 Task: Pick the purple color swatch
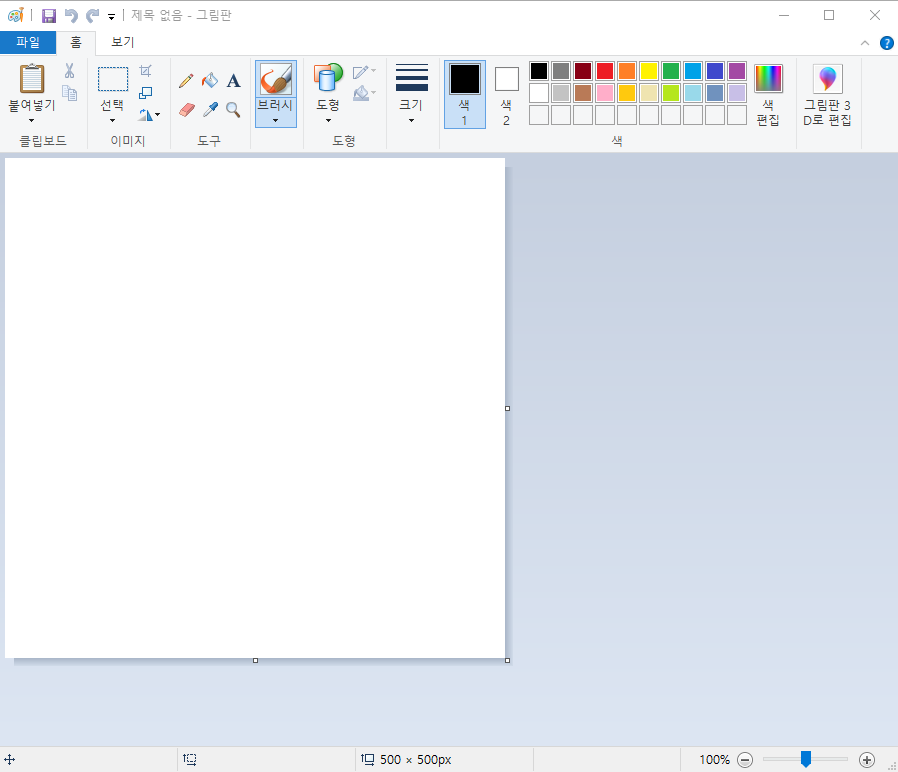tap(736, 70)
